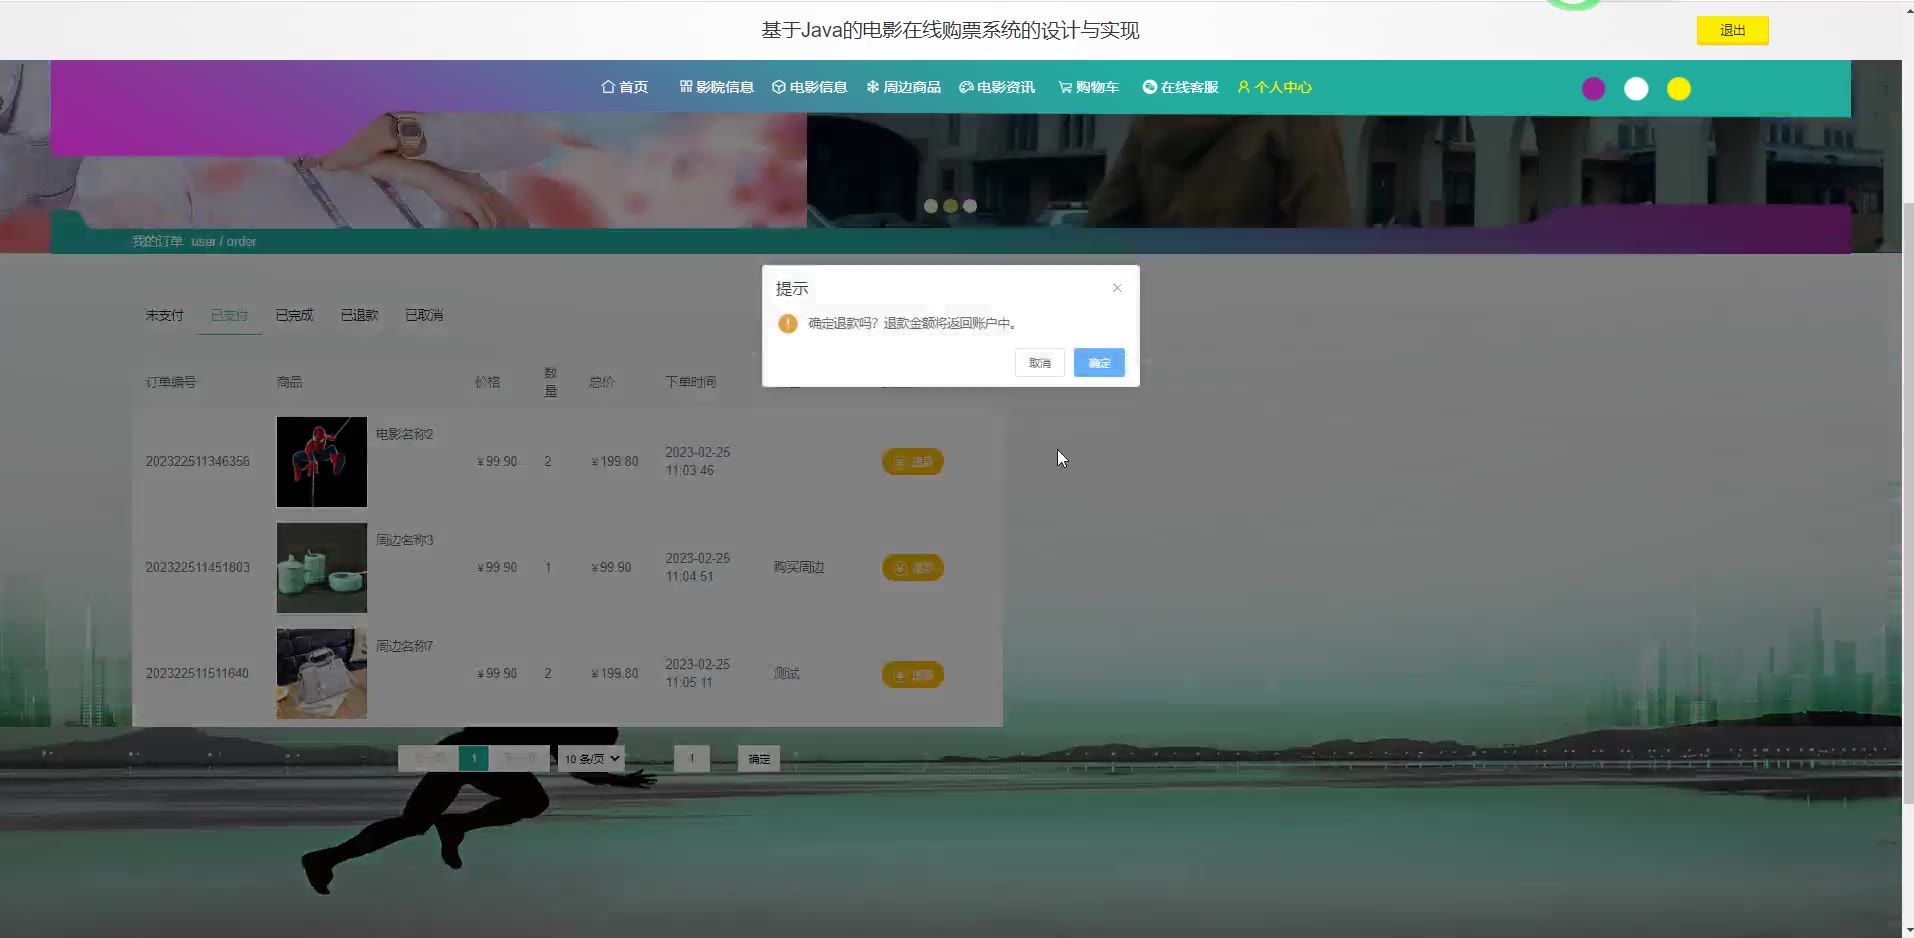Viewport: 1914px width, 938px height.
Task: Open the green cups thumbnail for 周边名称3
Action: click(x=322, y=568)
